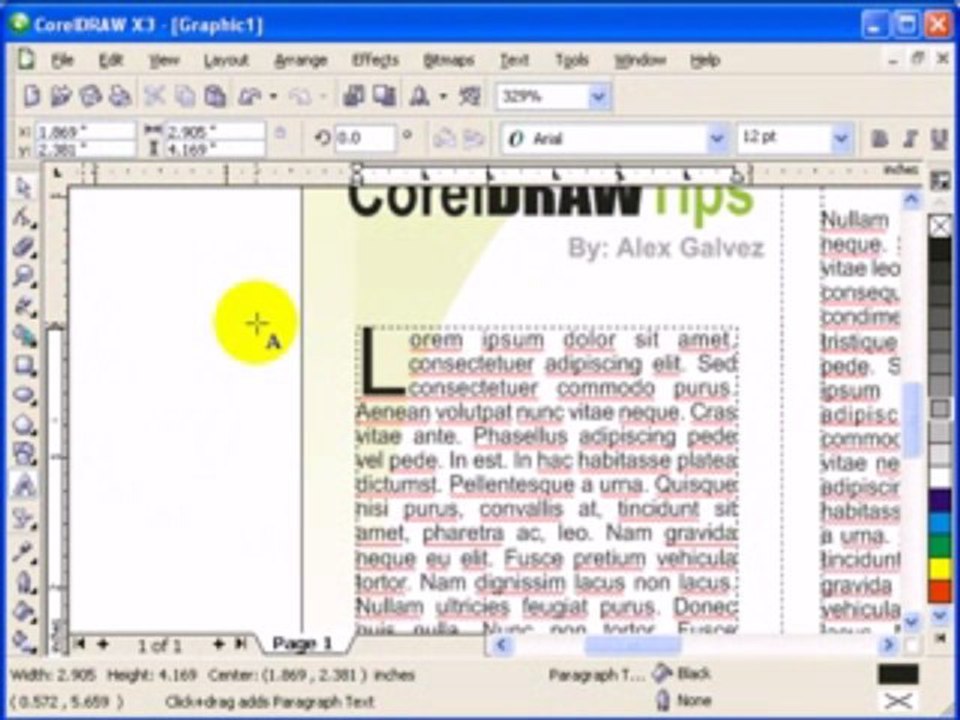Select the Eyedropper tool
Screen dimensions: 960x720
23,551
